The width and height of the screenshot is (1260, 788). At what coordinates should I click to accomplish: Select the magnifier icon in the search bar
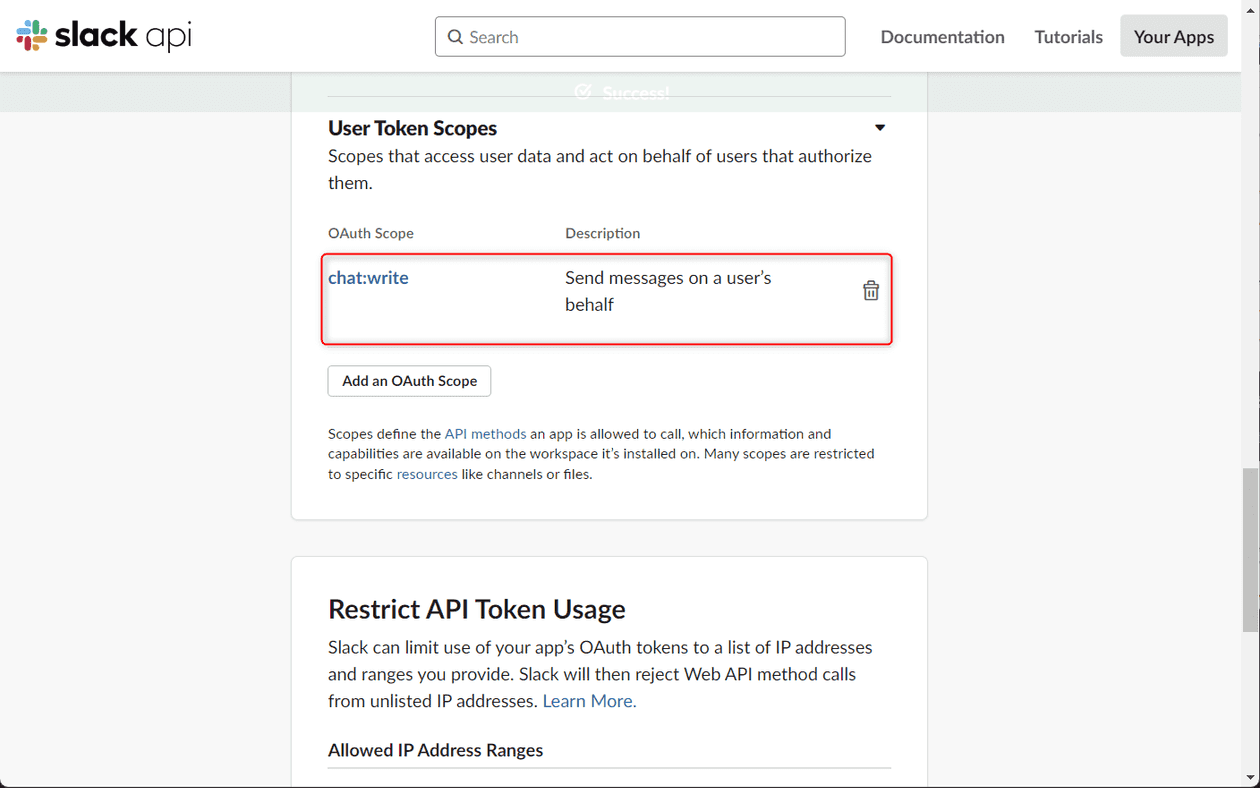pyautogui.click(x=455, y=36)
